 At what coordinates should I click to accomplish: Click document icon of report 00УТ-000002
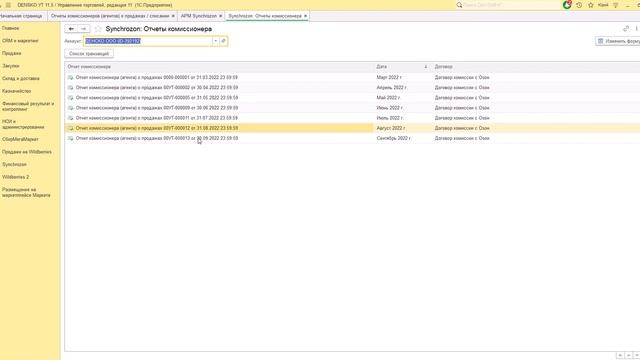point(71,87)
